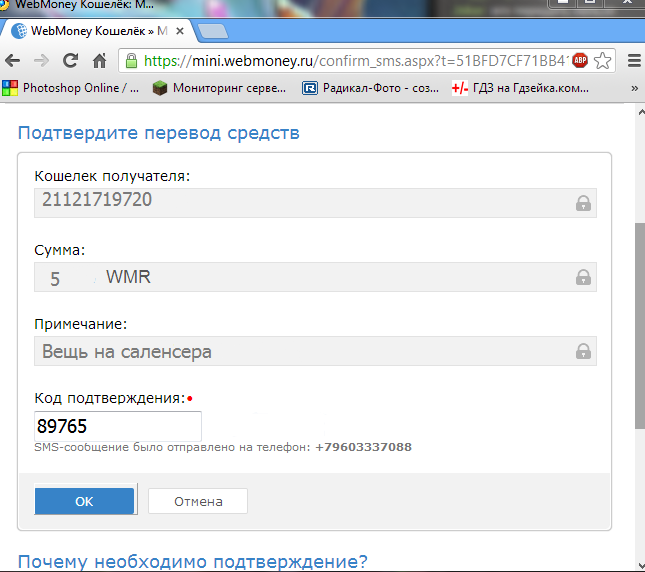Click lock icon in the Примечание field
Viewport: 645px width, 572px height.
583,351
